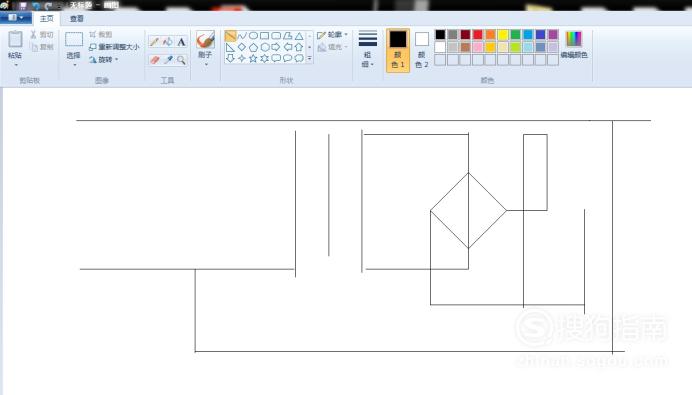Open Edit colors (编辑颜色) dialog

pyautogui.click(x=574, y=45)
